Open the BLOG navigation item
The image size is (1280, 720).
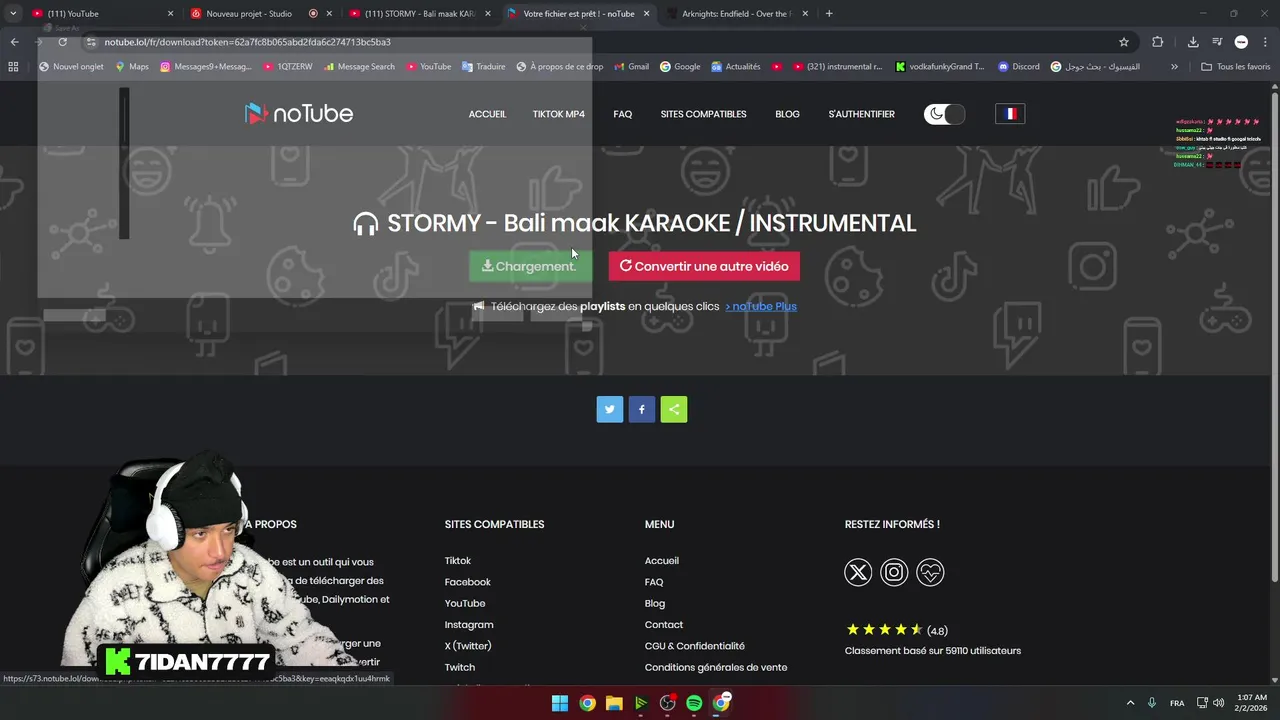(787, 114)
